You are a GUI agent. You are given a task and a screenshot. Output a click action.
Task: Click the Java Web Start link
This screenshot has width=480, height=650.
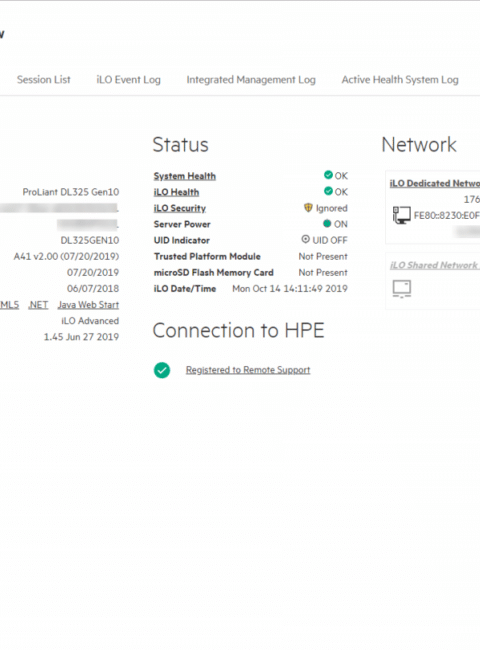pyautogui.click(x=88, y=305)
